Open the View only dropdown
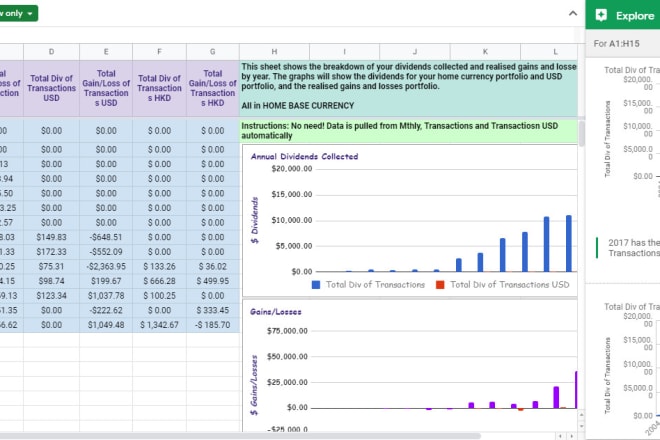The width and height of the screenshot is (660, 440). [17, 13]
